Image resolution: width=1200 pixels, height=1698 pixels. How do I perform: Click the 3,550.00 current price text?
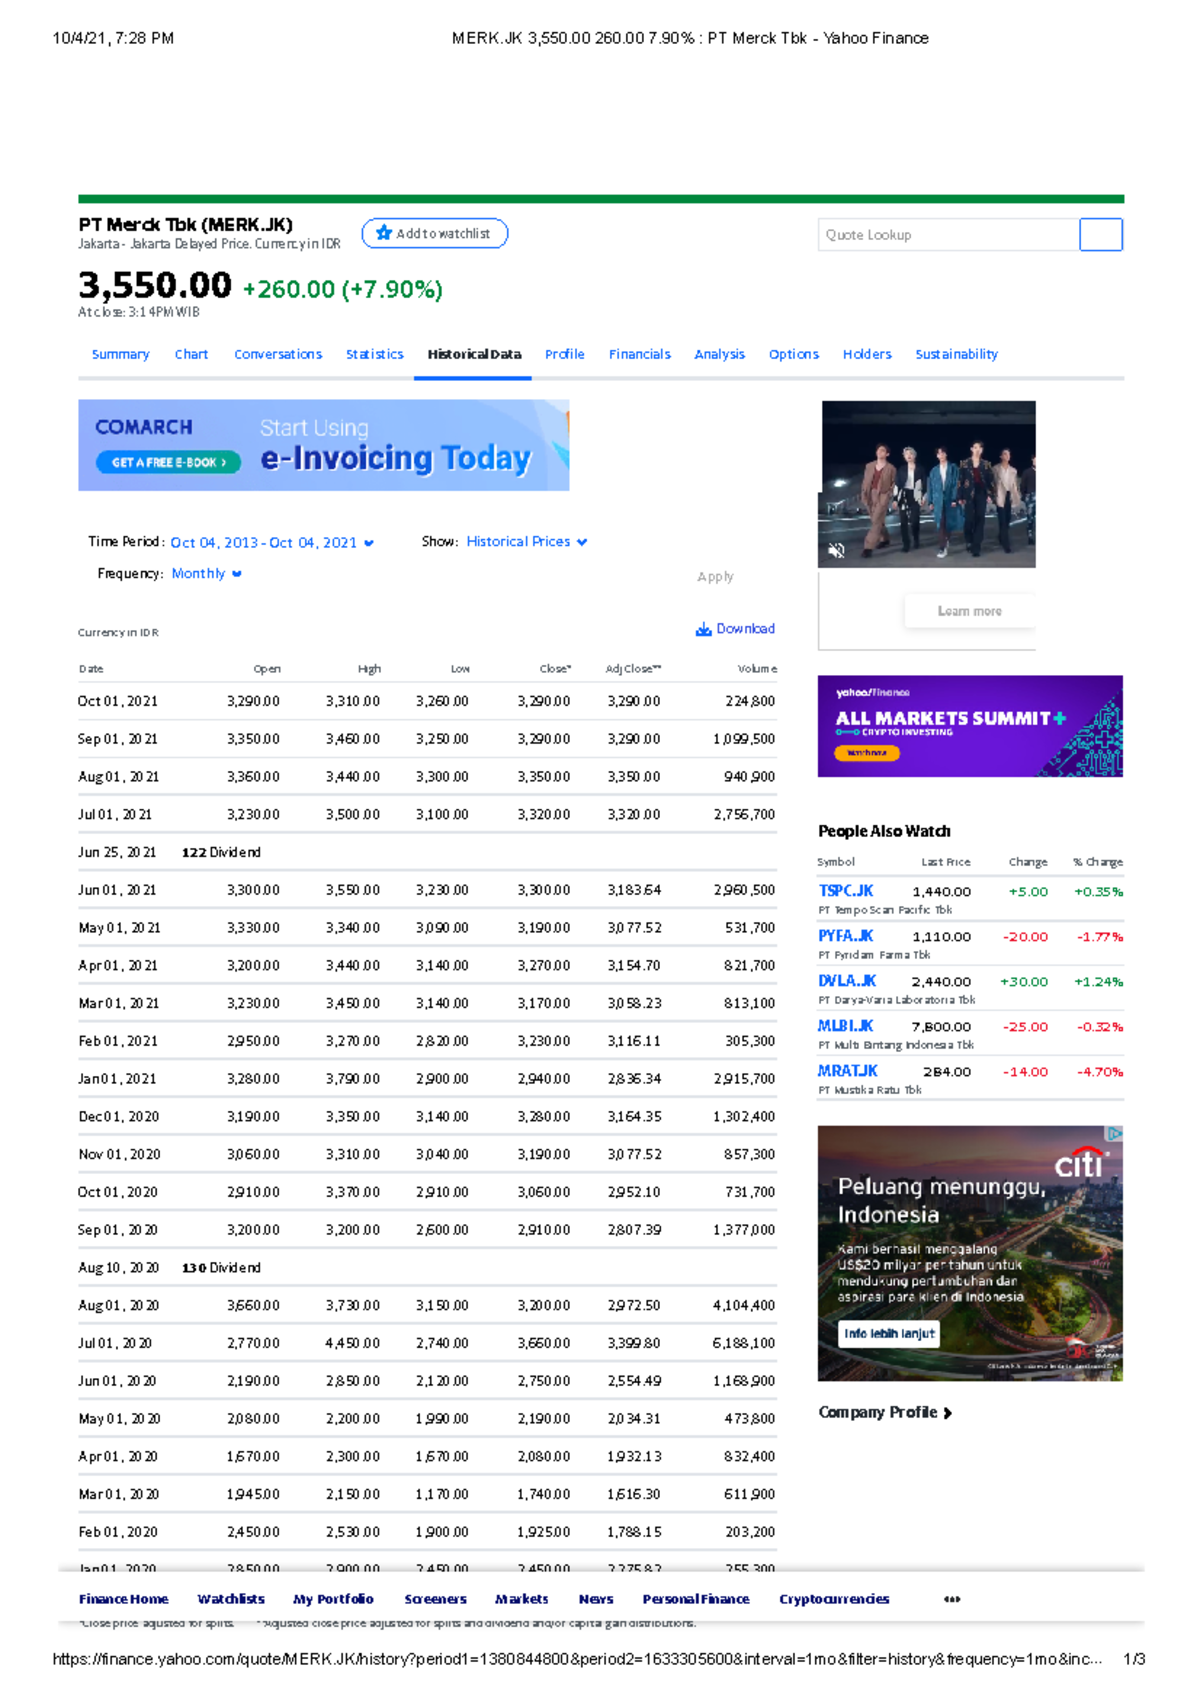155,286
